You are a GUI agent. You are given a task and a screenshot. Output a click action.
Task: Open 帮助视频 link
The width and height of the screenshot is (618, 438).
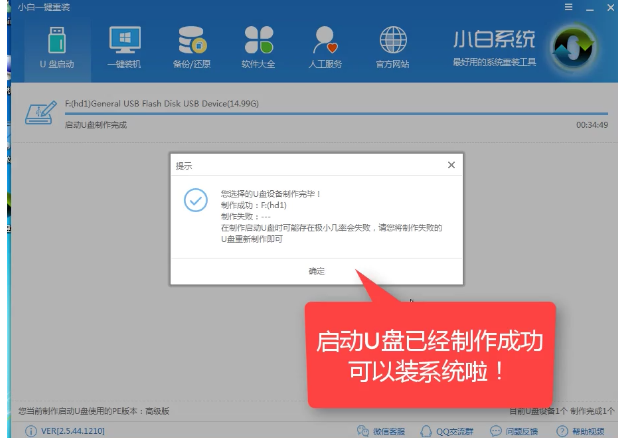[x=580, y=431]
